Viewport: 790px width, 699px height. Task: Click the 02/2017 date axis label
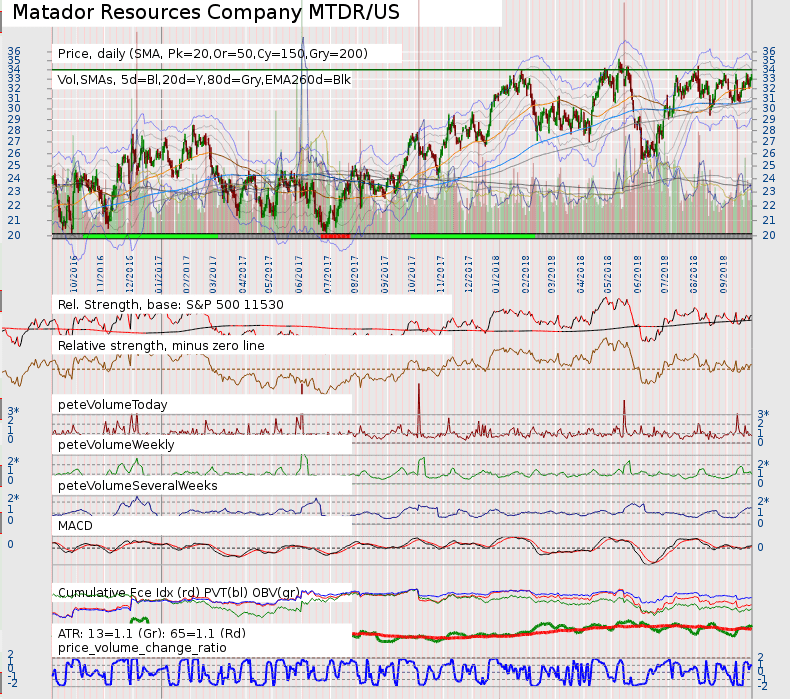186,274
